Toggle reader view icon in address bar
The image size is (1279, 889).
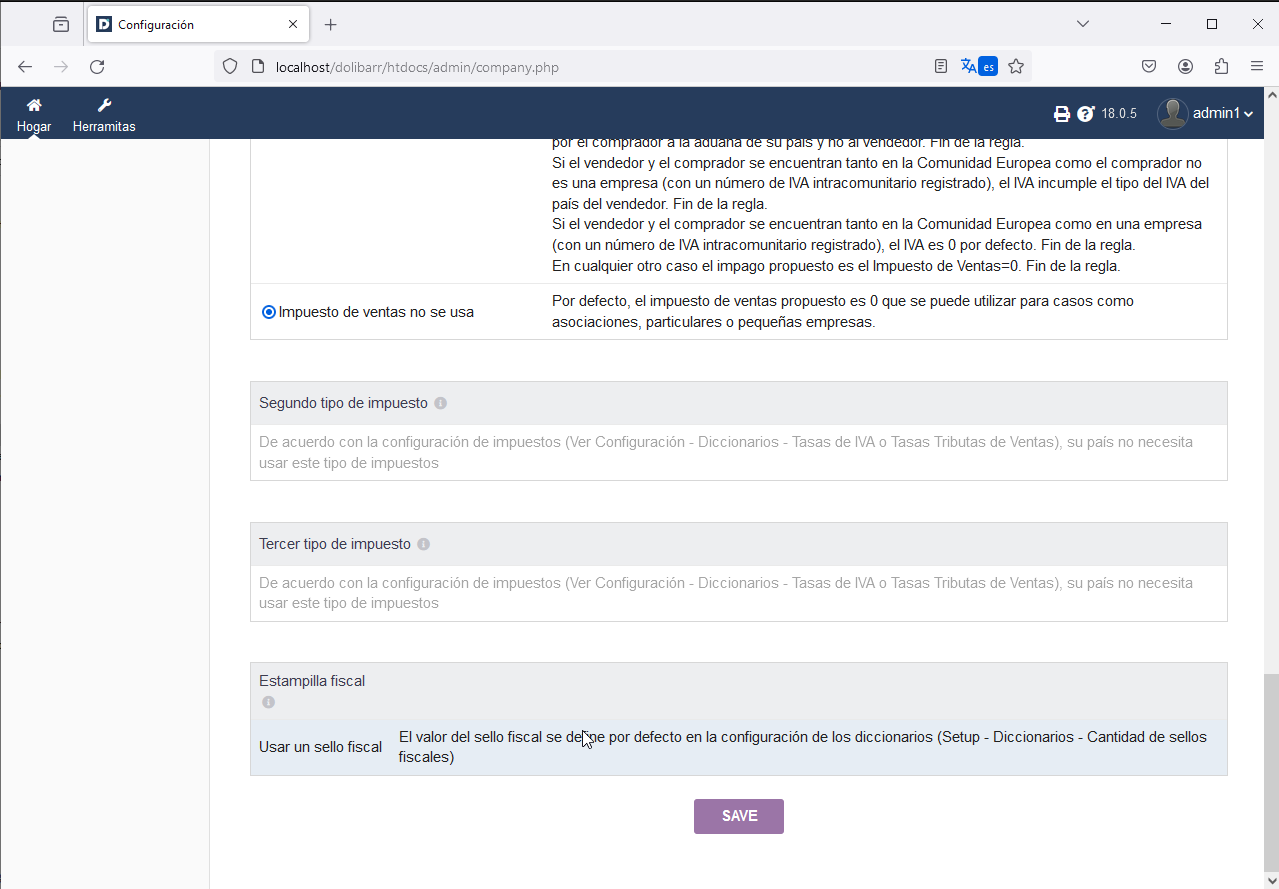(940, 67)
